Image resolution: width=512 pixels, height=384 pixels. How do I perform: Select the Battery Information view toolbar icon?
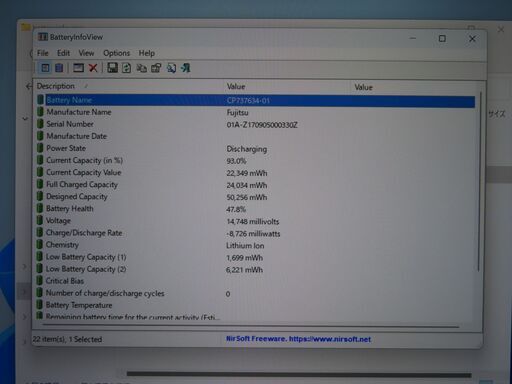(x=45, y=68)
